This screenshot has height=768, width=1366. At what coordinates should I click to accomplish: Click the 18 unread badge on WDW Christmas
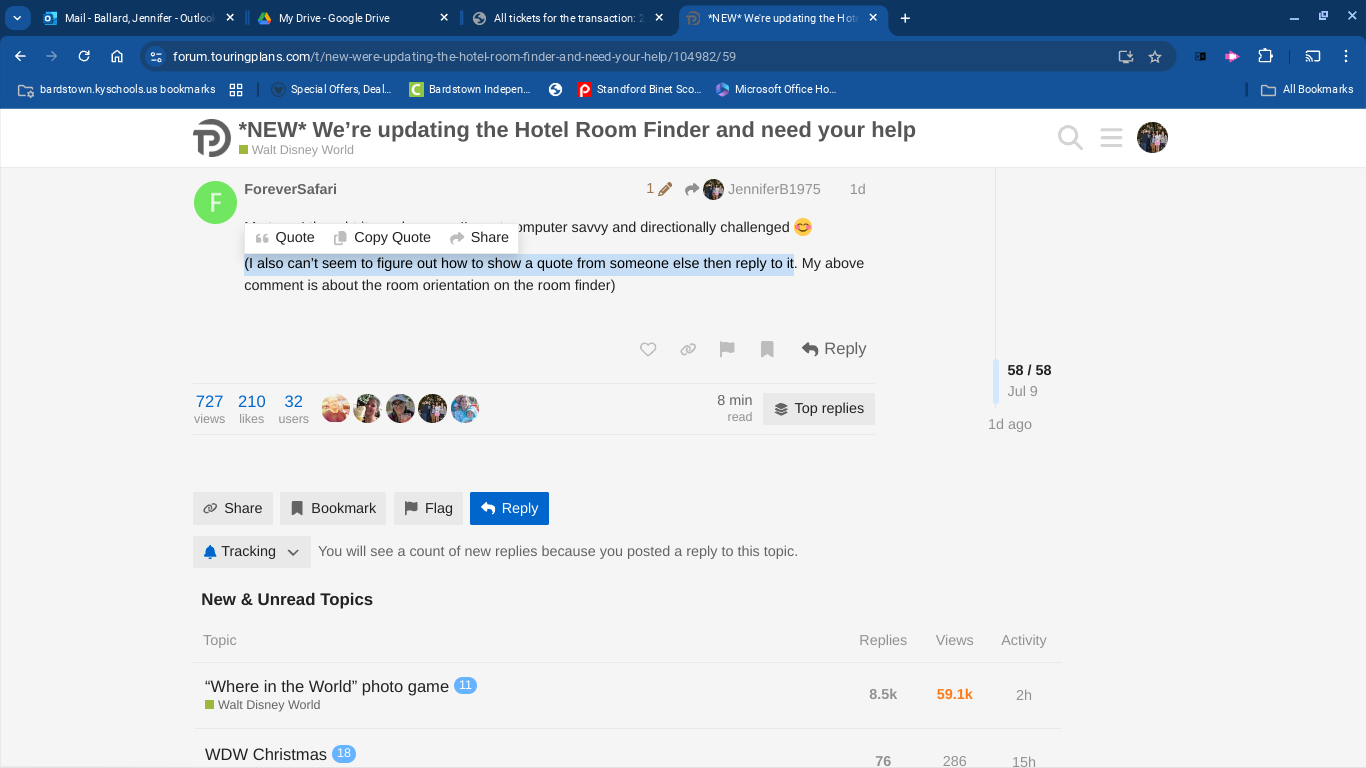point(343,754)
